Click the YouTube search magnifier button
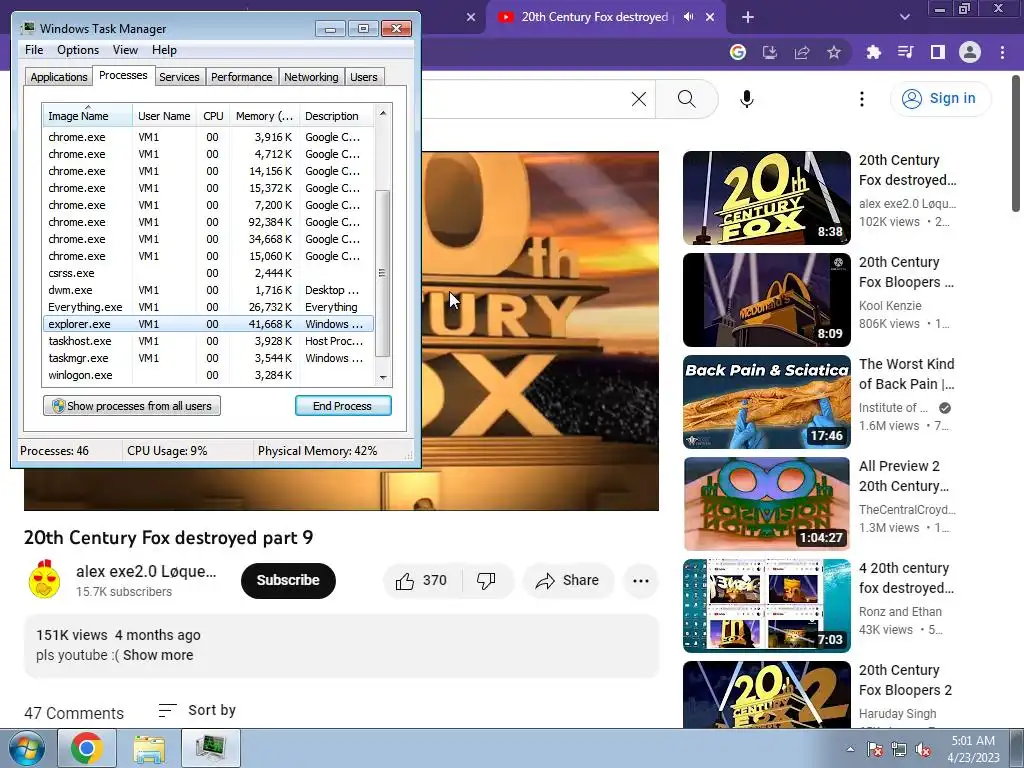The image size is (1024, 768). (x=686, y=99)
